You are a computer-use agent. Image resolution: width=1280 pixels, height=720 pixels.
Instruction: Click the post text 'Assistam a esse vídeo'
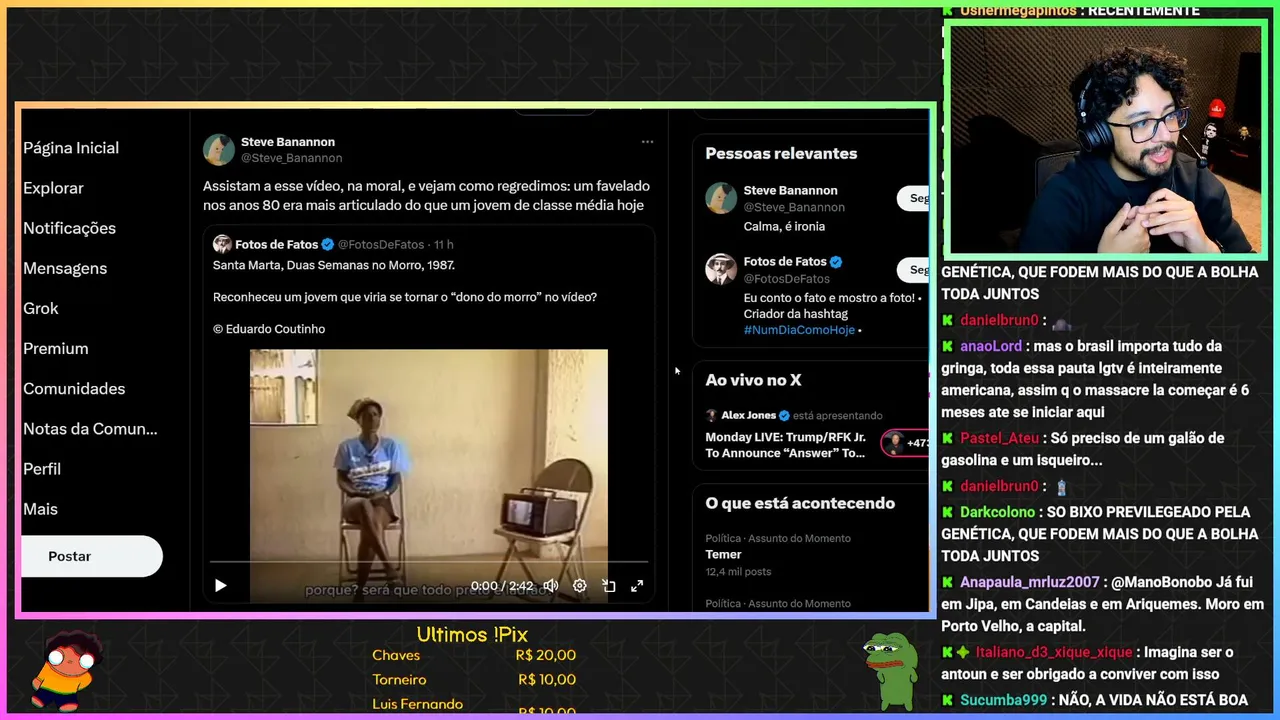[x=426, y=196]
